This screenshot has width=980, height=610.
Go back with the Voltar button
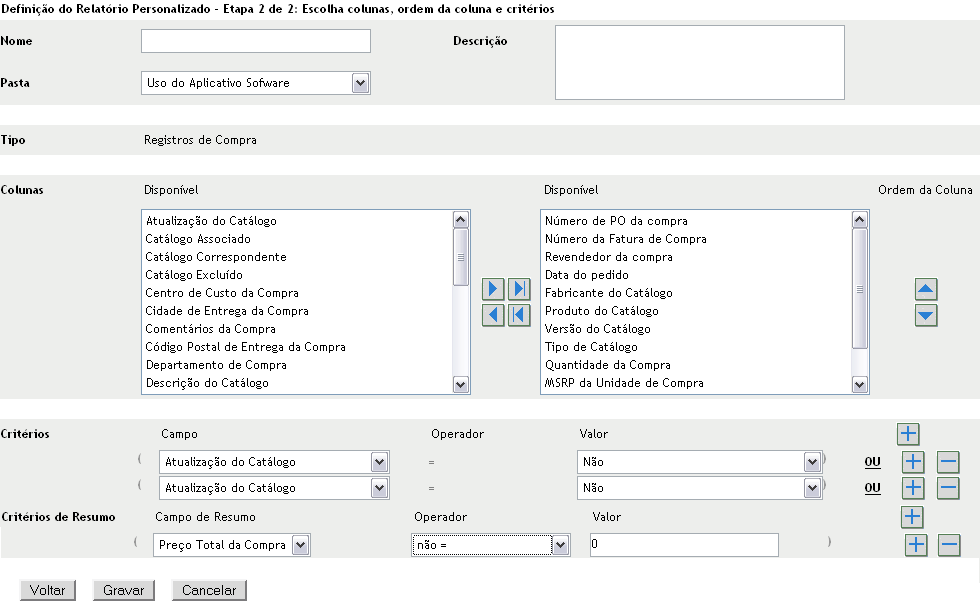48,590
